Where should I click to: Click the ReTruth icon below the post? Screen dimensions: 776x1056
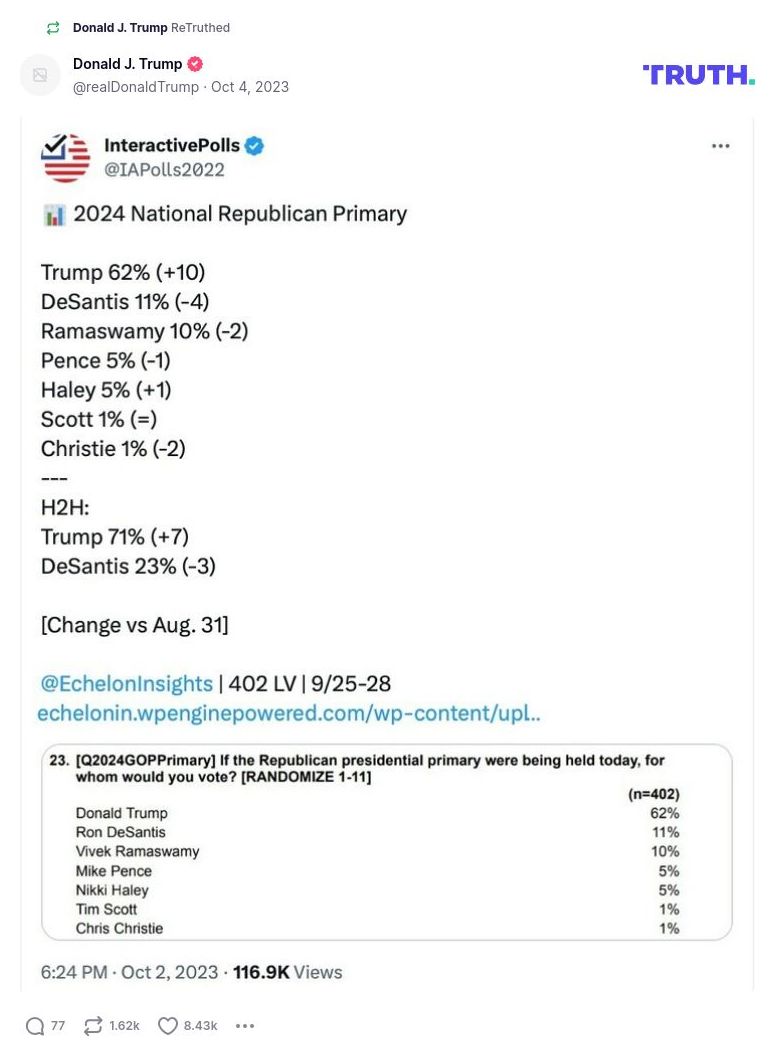91,1025
